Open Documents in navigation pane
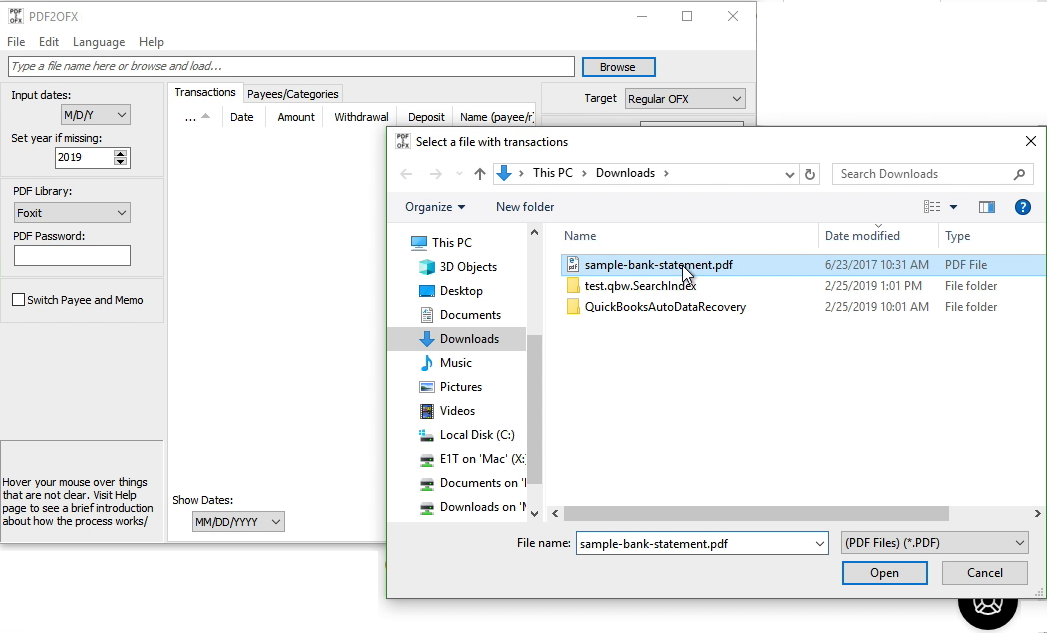Screen dimensions: 1047x633 [x=469, y=314]
